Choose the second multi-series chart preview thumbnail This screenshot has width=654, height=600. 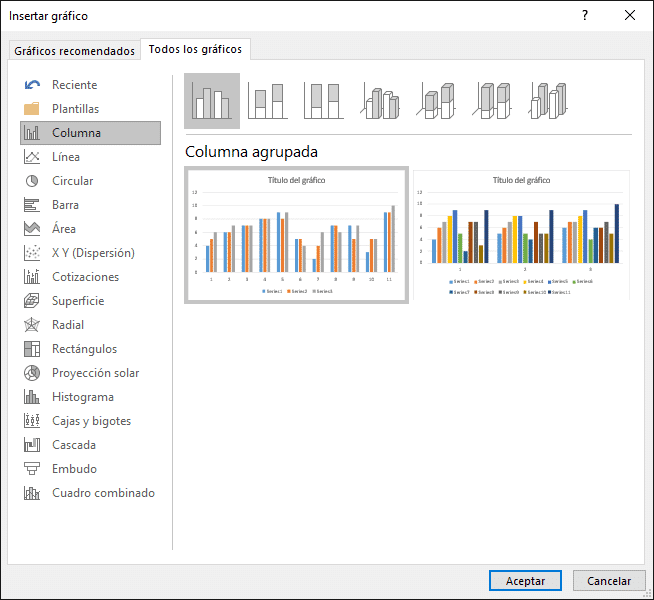(x=521, y=235)
